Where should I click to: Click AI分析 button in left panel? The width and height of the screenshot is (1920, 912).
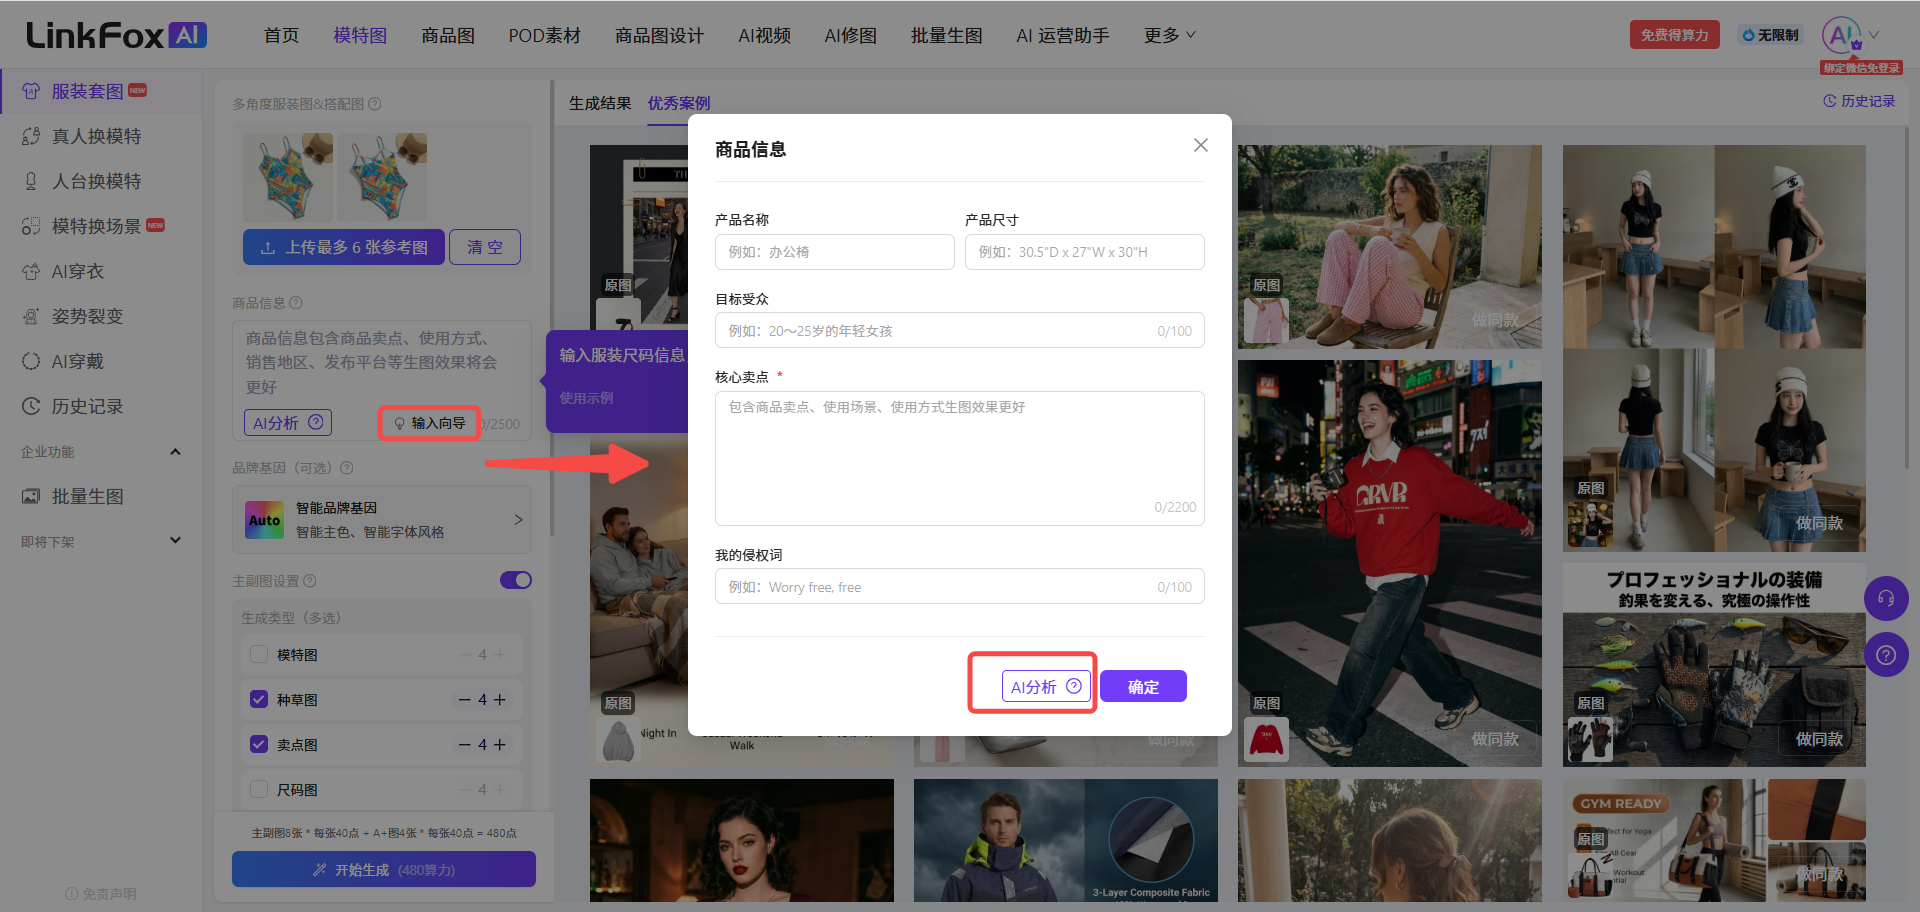tap(288, 423)
